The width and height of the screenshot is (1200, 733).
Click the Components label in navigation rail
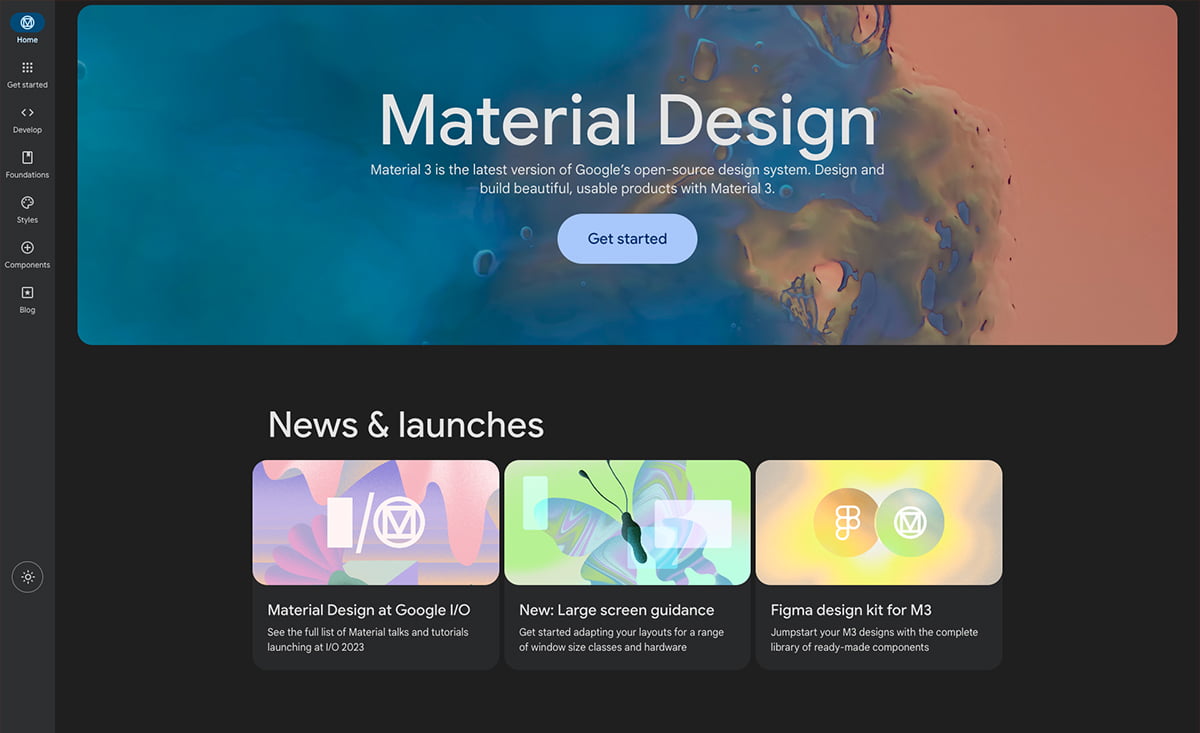[x=27, y=265]
